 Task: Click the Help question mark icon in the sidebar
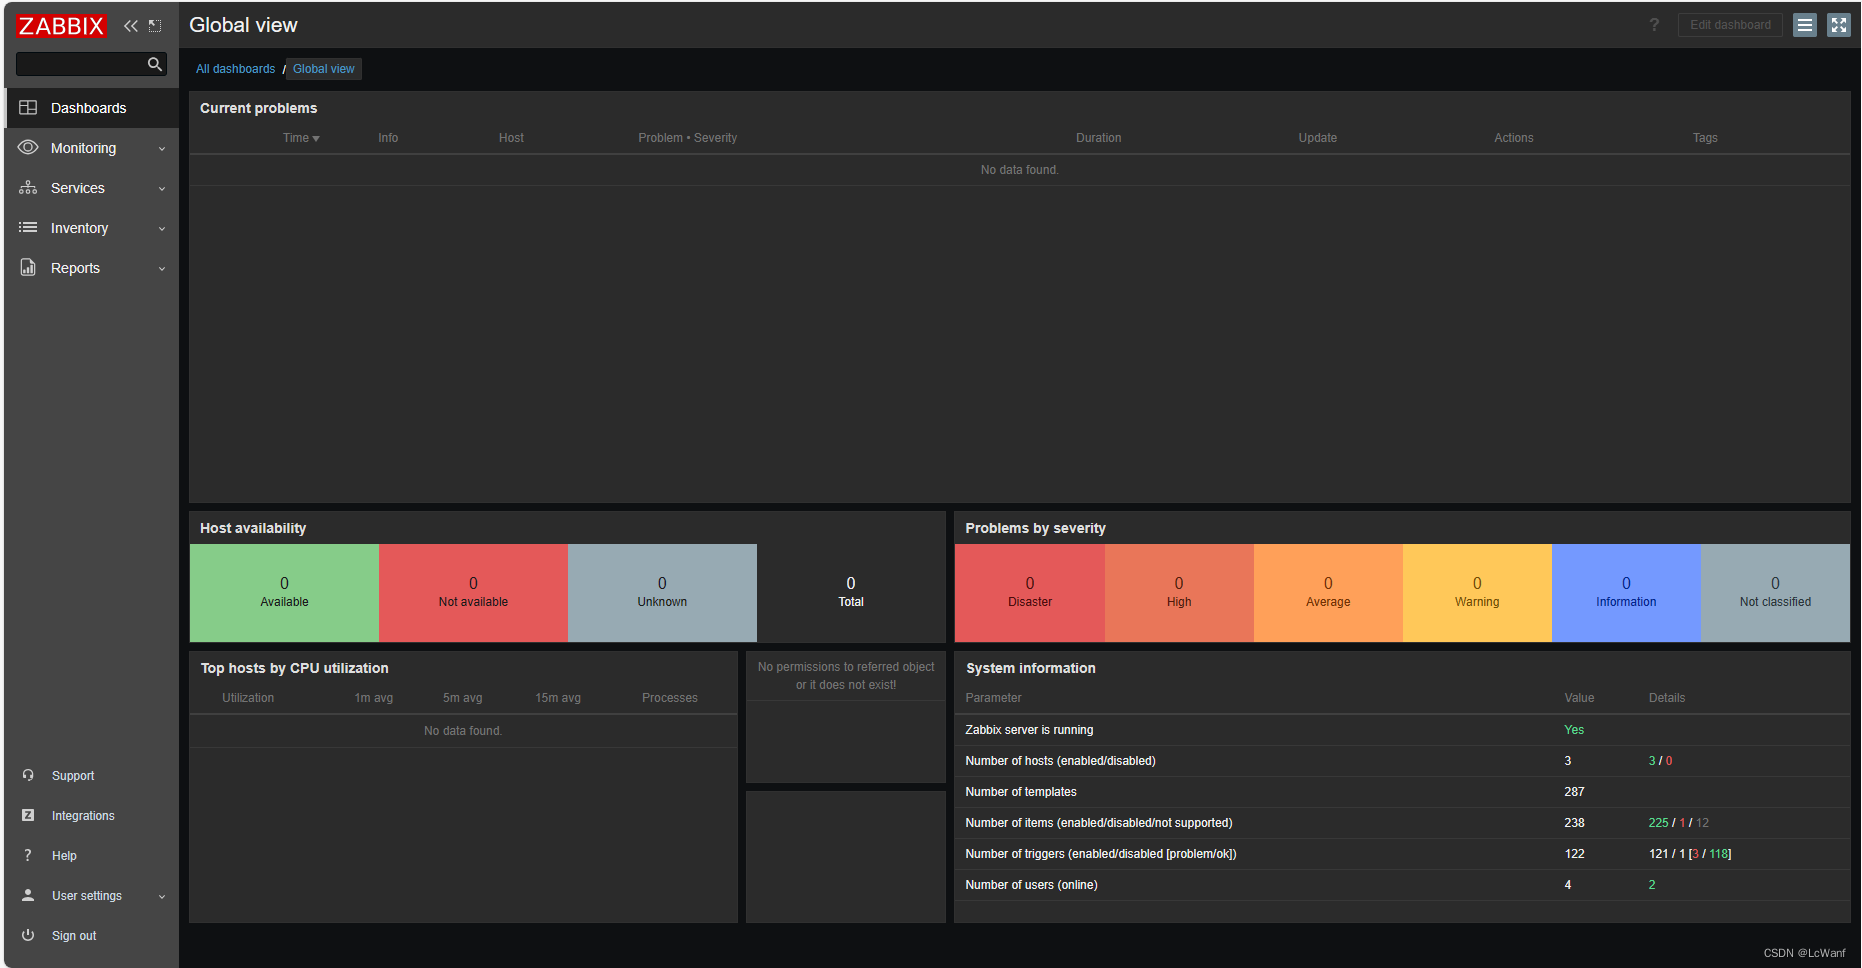28,855
